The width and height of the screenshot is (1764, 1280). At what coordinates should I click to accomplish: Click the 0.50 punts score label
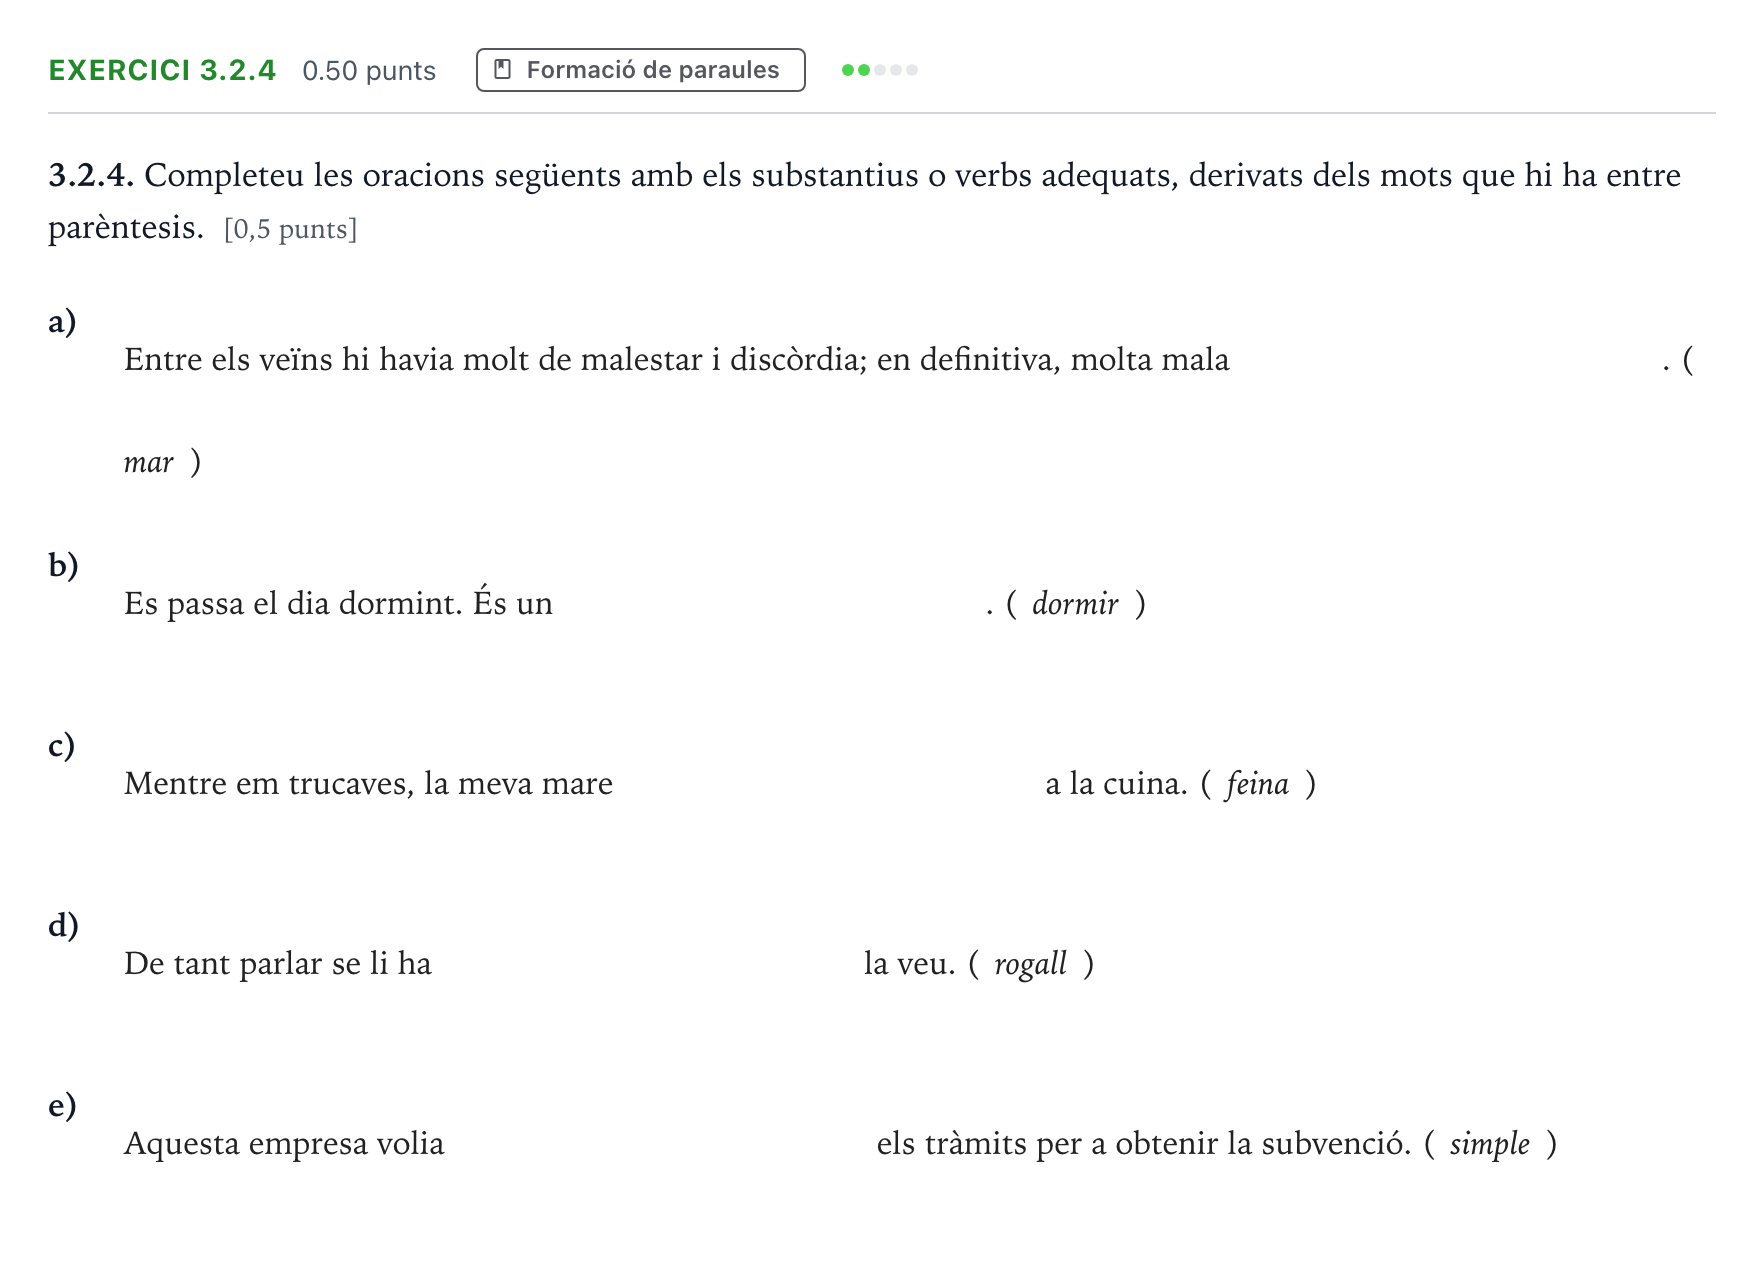(369, 71)
